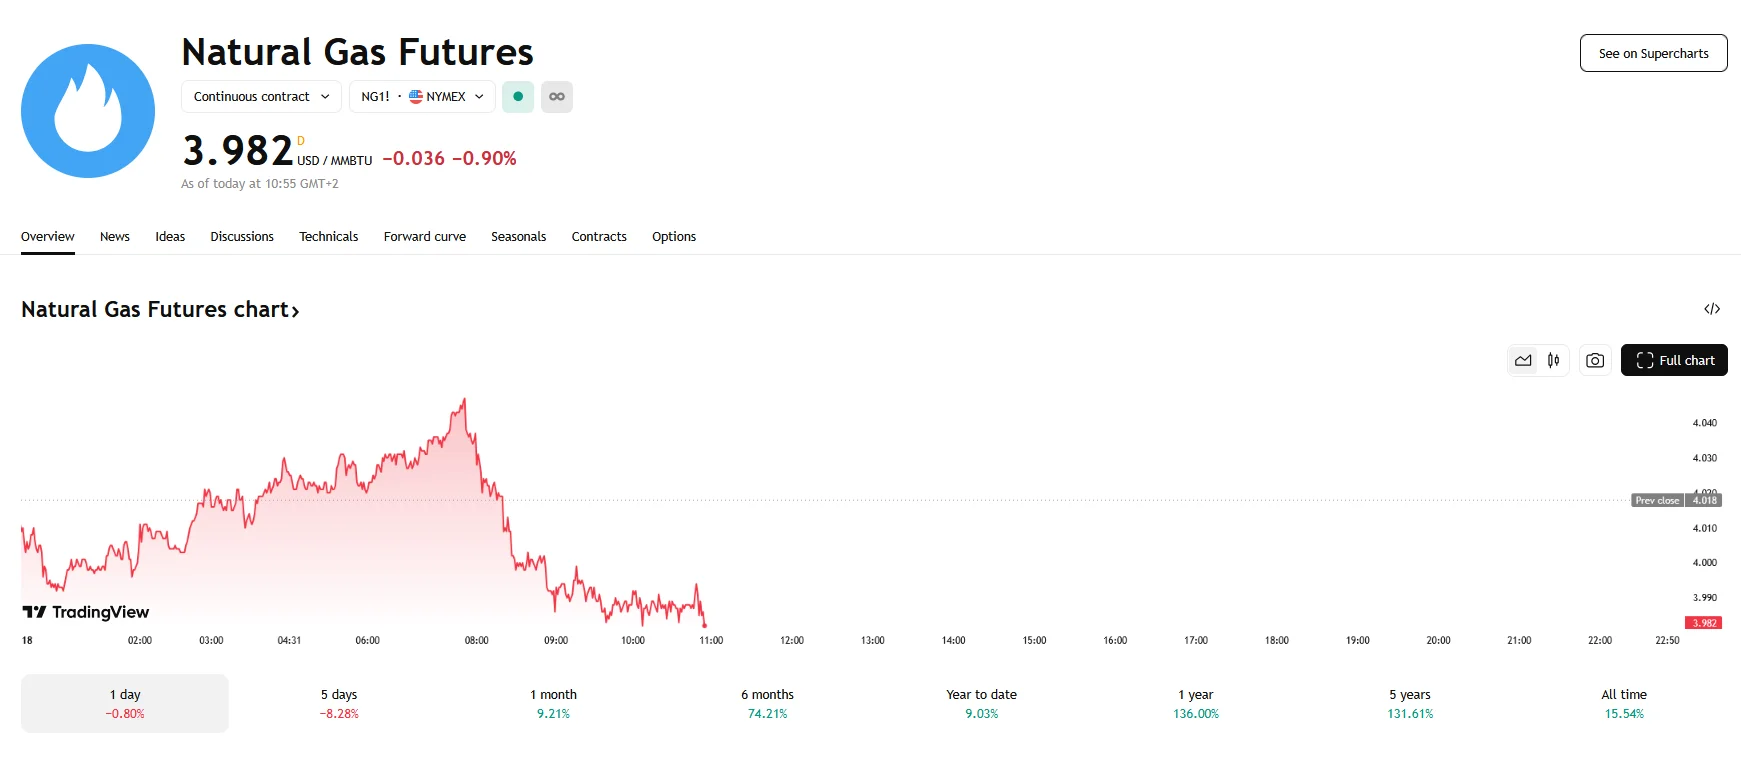Click the infinity icon next to market status
The height and width of the screenshot is (761, 1741).
(x=557, y=96)
